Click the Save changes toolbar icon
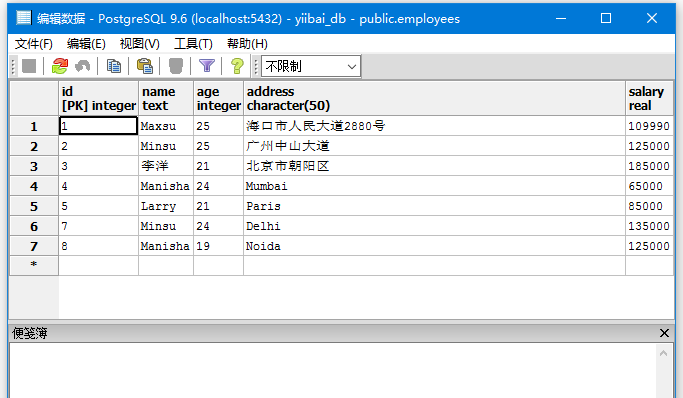Screen dimensions: 683x398 (29, 66)
